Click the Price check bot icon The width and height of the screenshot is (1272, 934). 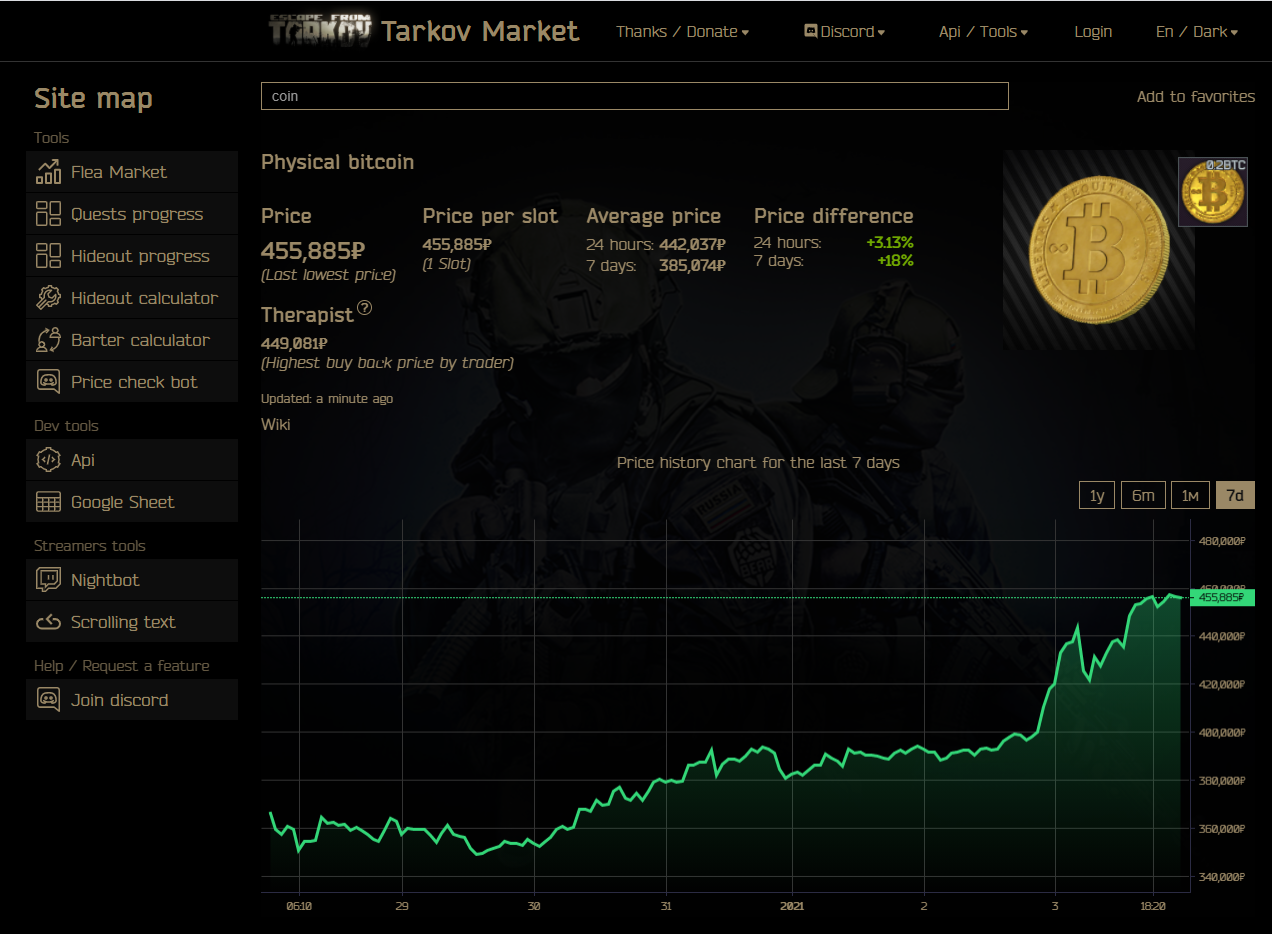click(48, 382)
